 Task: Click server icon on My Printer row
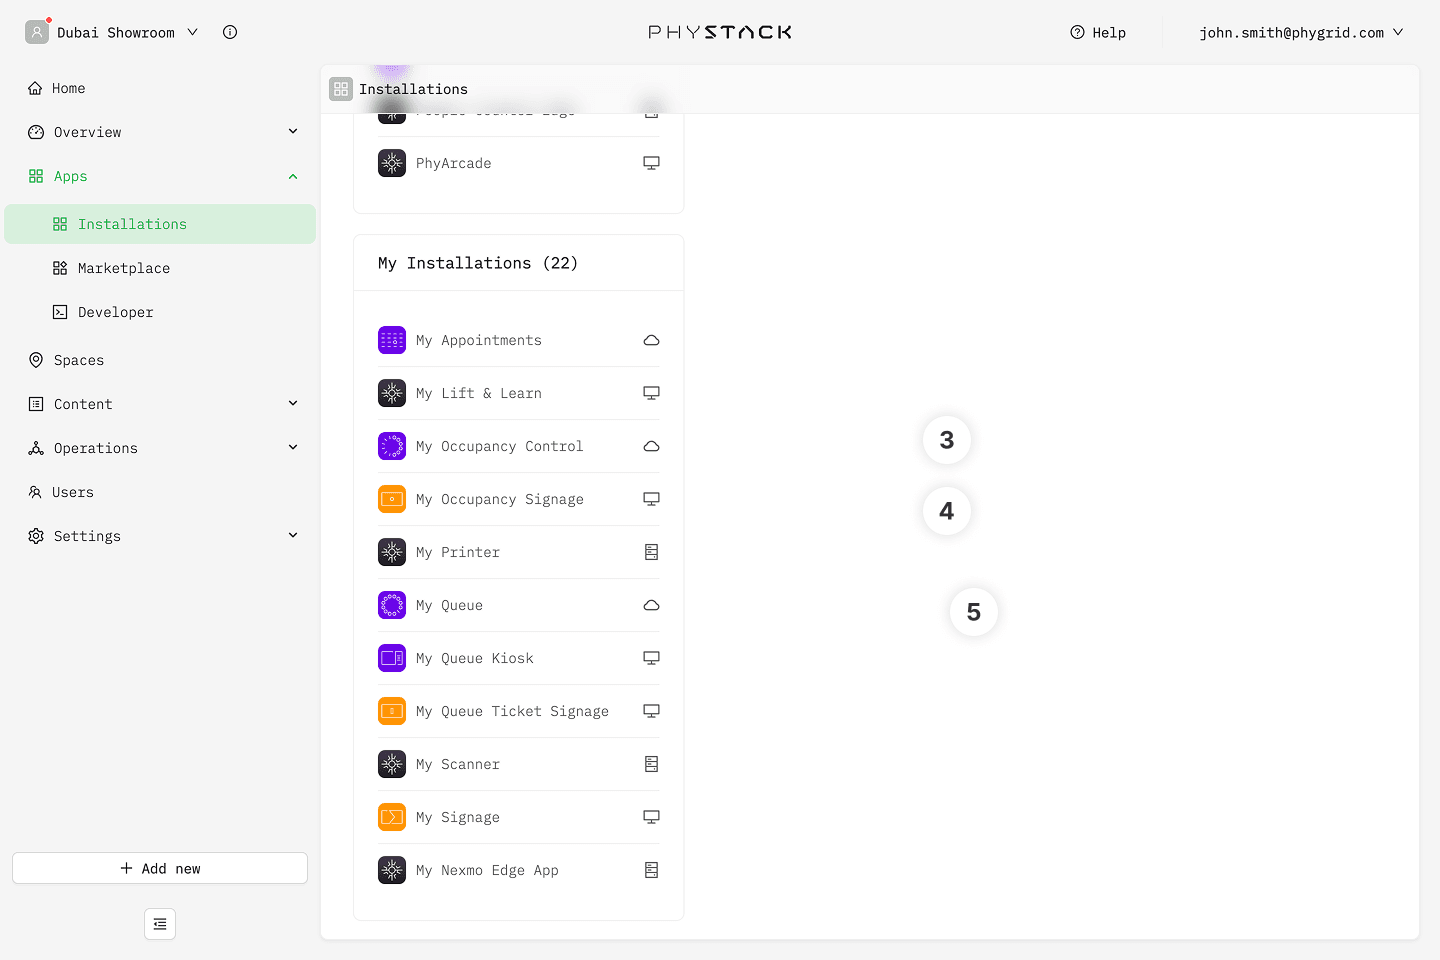[x=651, y=552]
